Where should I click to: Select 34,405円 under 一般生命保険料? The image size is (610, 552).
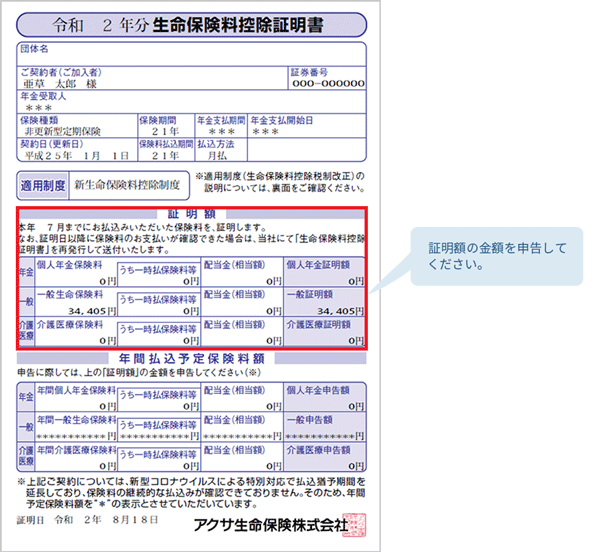click(92, 311)
